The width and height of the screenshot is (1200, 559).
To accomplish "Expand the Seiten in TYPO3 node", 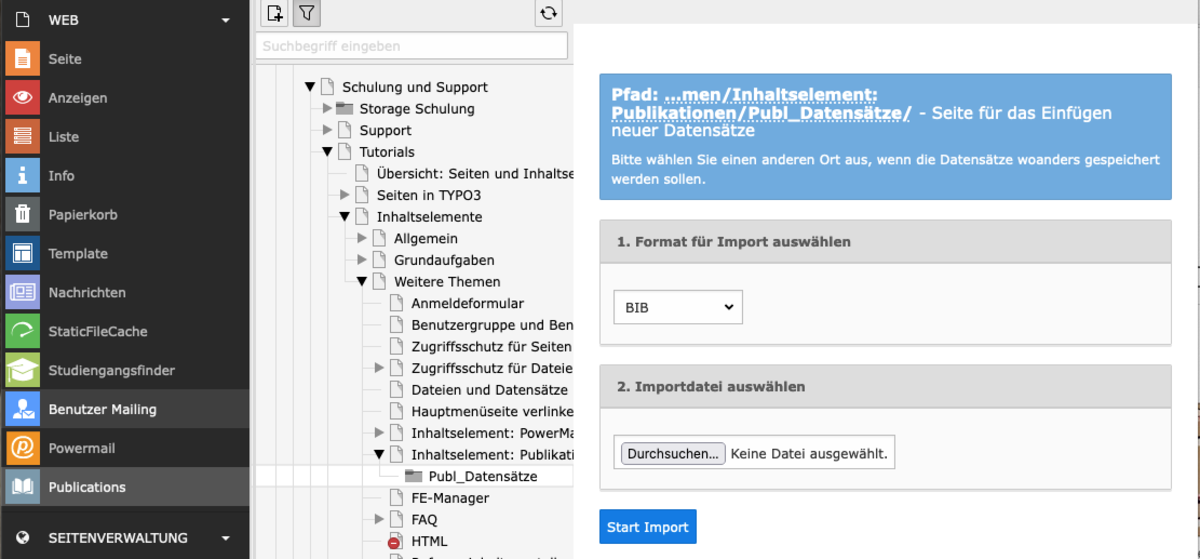I will pyautogui.click(x=345, y=195).
